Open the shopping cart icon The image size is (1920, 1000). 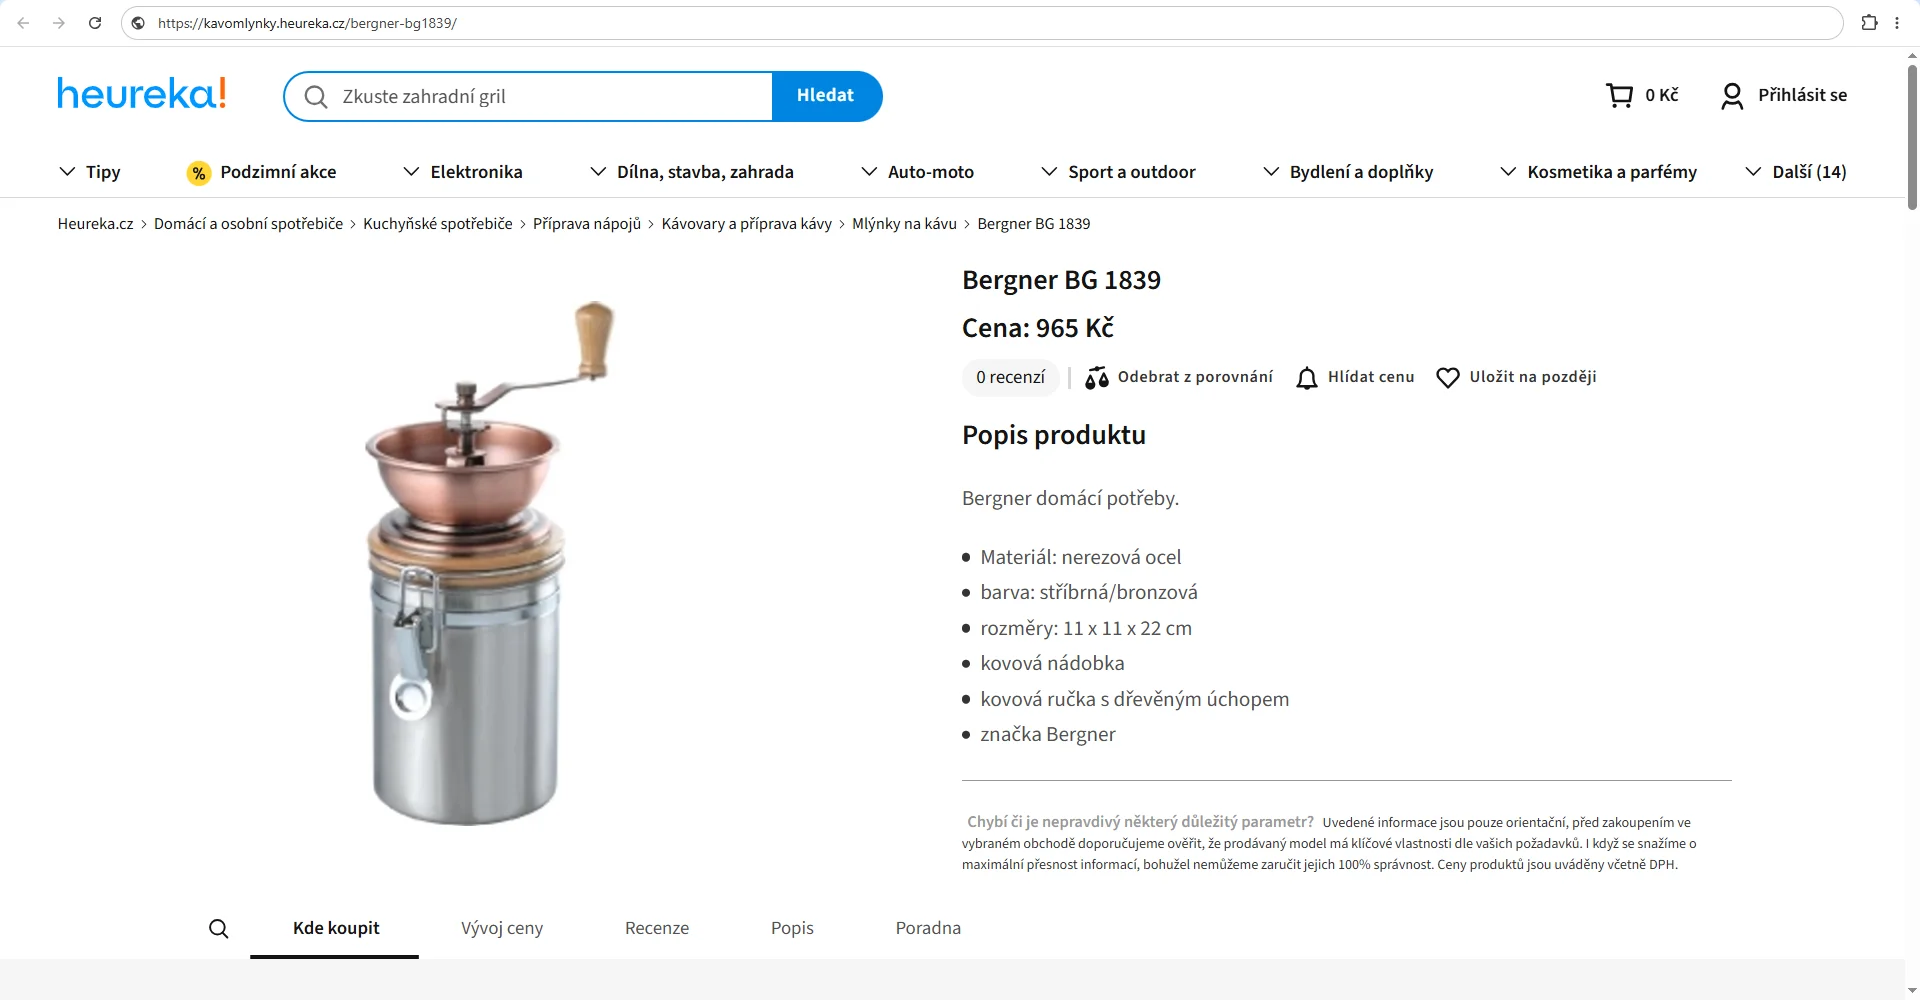[x=1619, y=95]
